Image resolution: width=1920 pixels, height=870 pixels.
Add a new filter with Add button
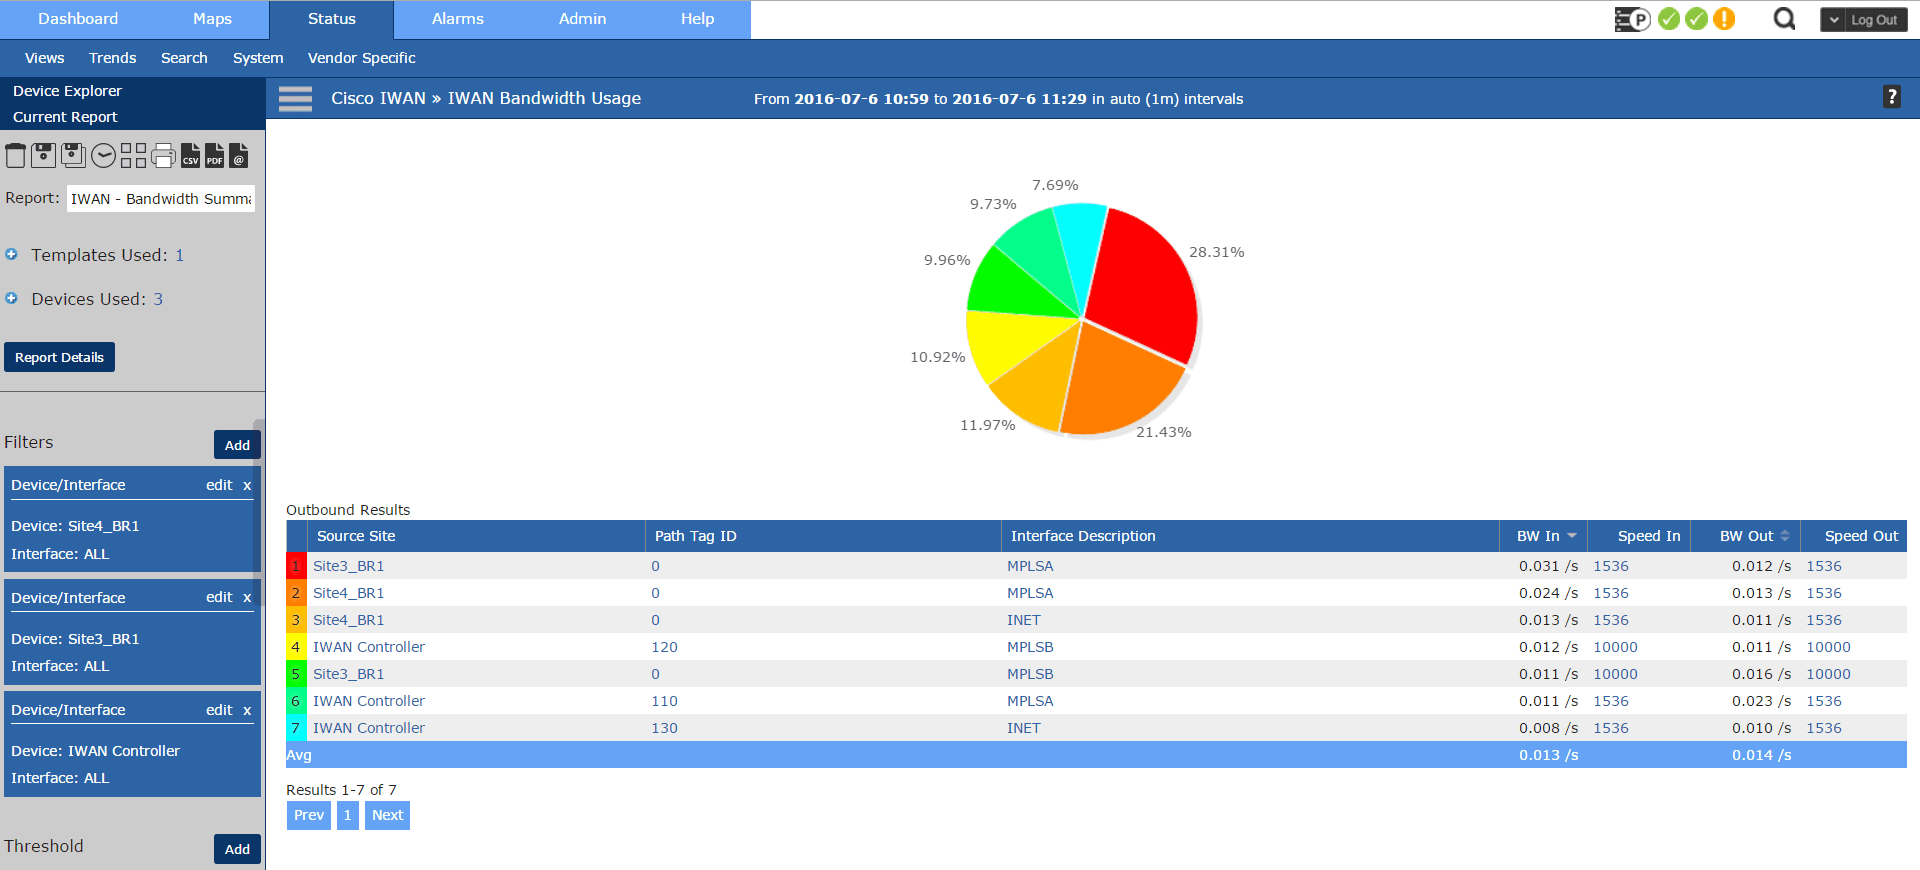coord(237,445)
